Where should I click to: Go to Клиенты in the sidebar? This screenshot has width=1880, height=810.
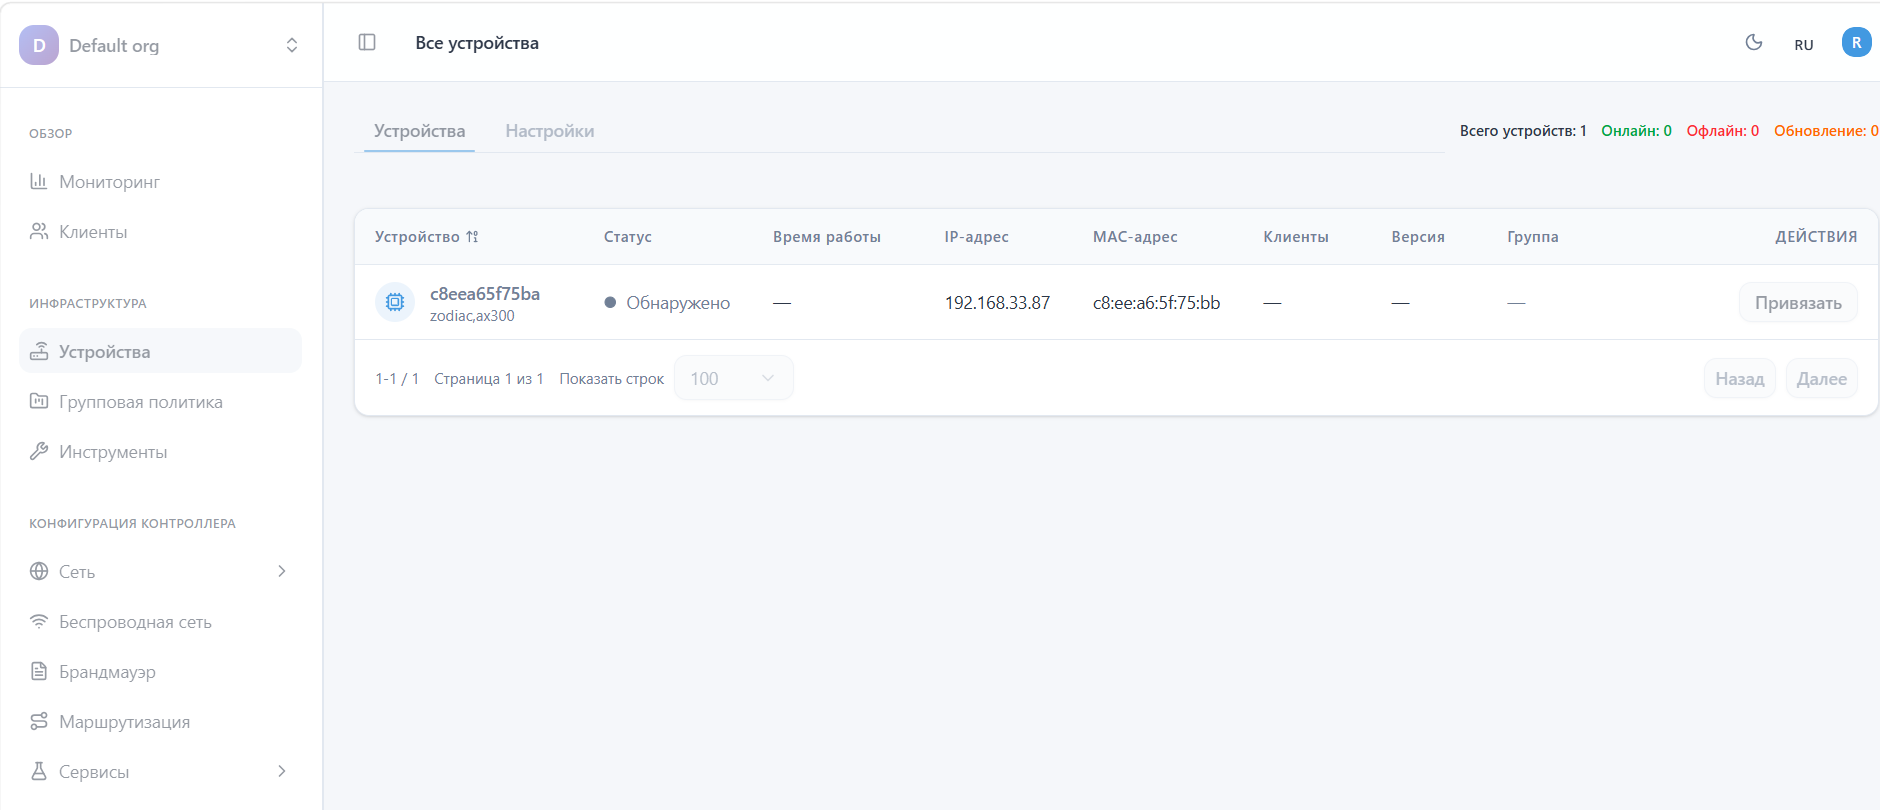point(93,232)
